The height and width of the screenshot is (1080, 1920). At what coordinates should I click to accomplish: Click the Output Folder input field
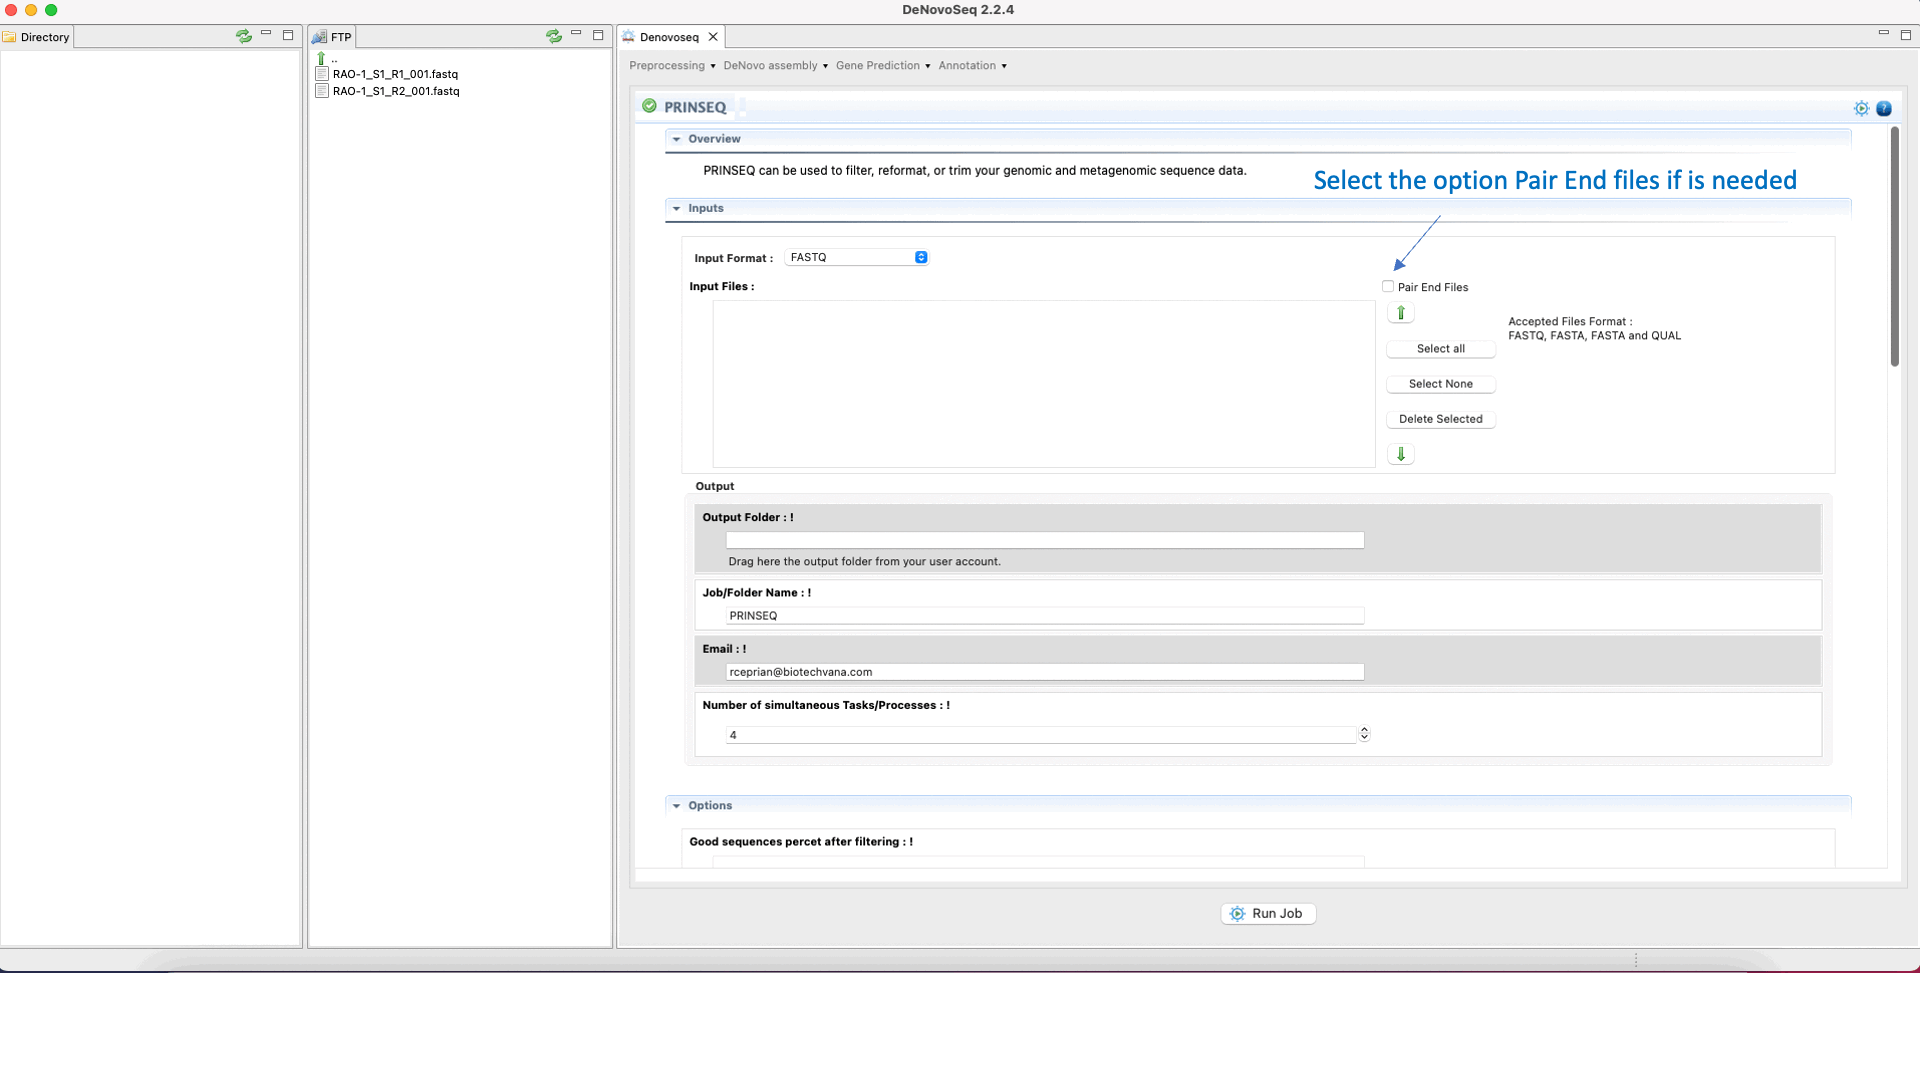tap(1044, 540)
